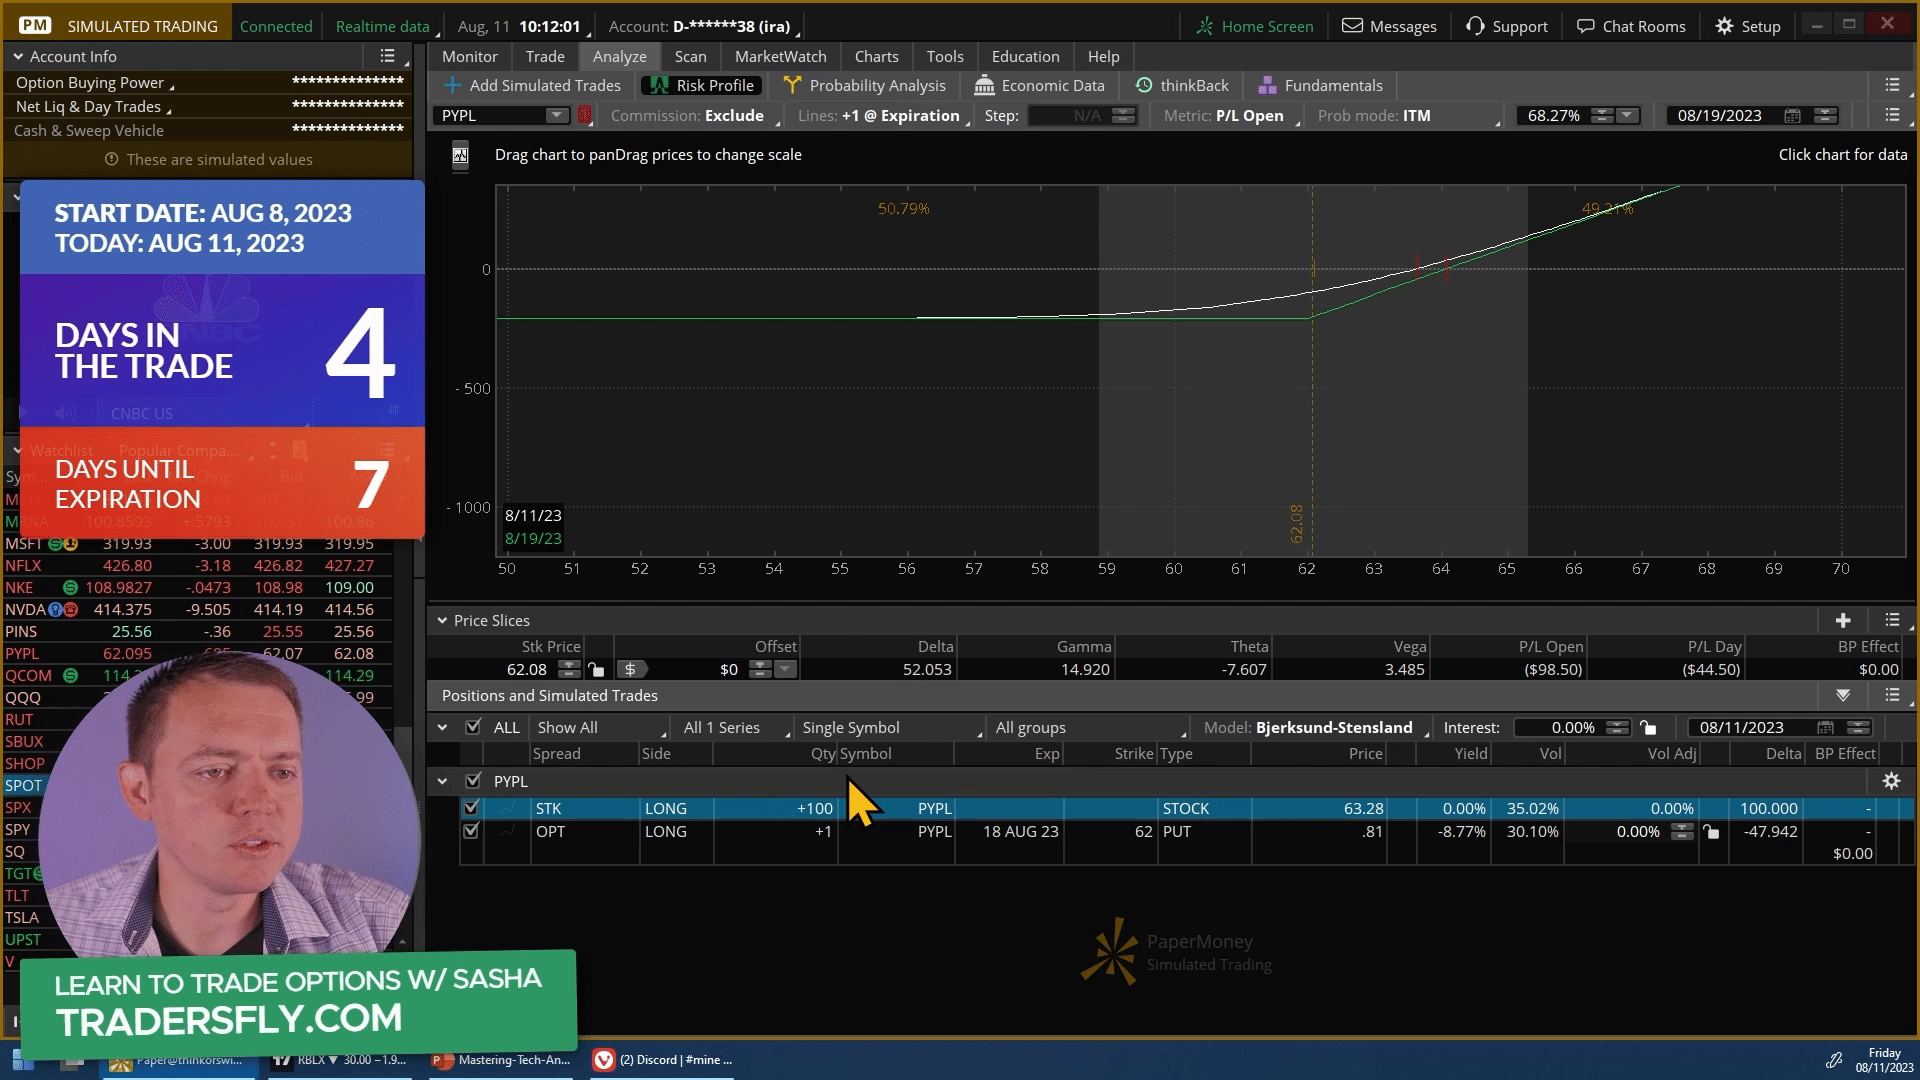Open Discord window in Windows taskbar
The image size is (1920, 1080).
coord(663,1060)
